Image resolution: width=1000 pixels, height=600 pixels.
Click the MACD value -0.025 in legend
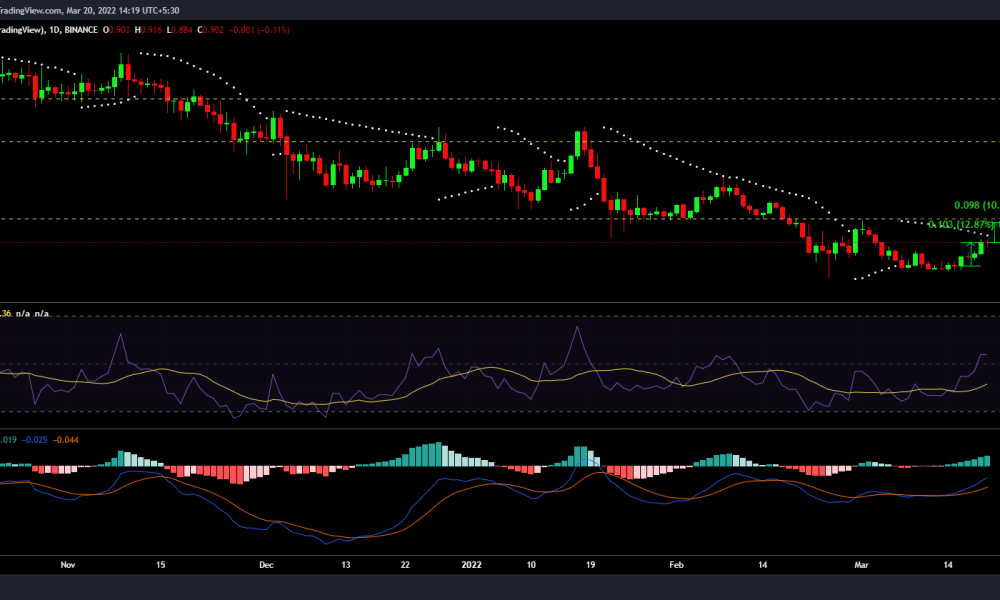[x=34, y=440]
